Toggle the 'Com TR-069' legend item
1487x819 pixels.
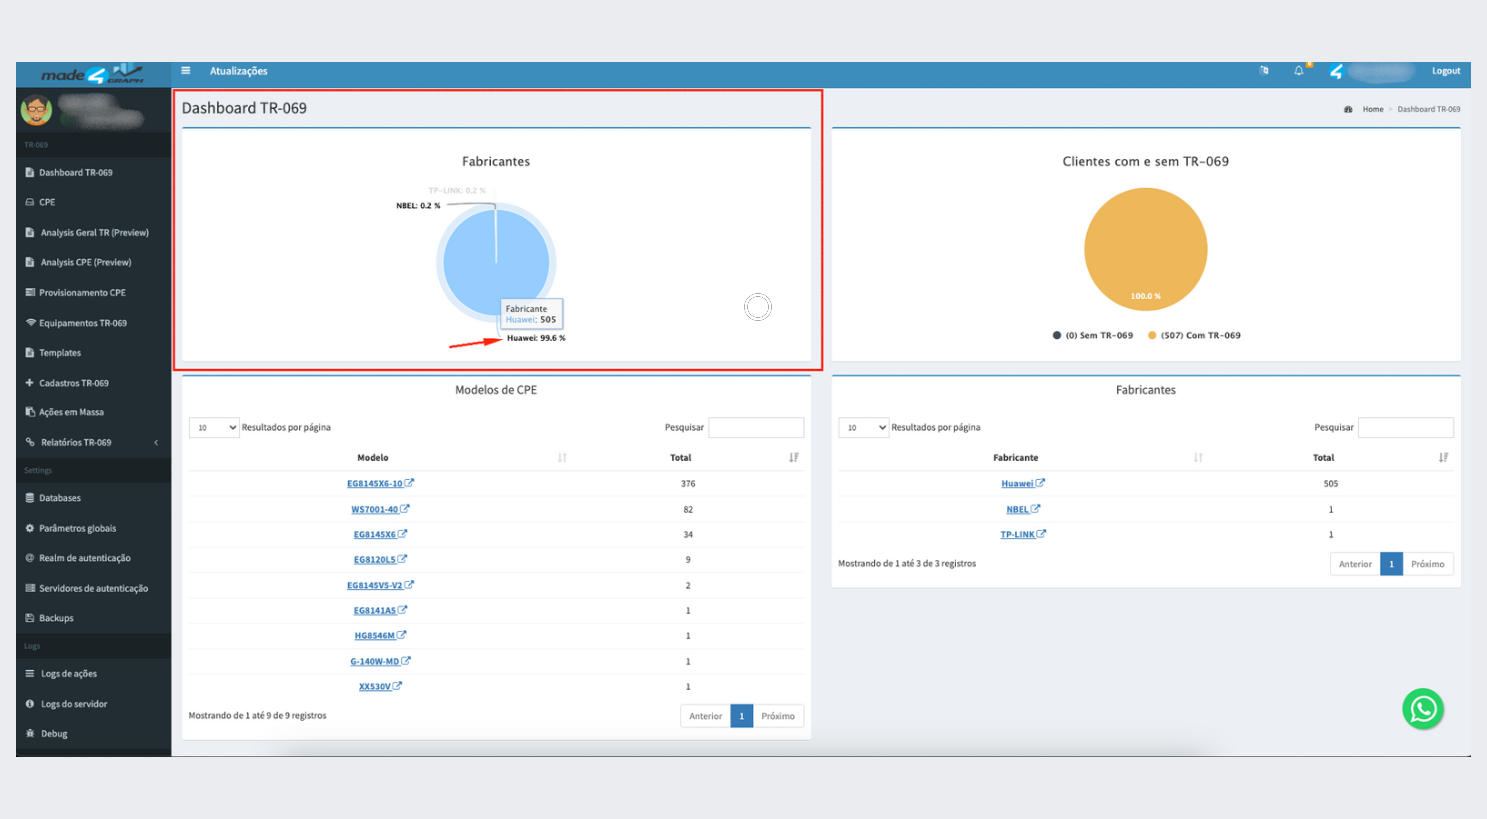(1194, 336)
